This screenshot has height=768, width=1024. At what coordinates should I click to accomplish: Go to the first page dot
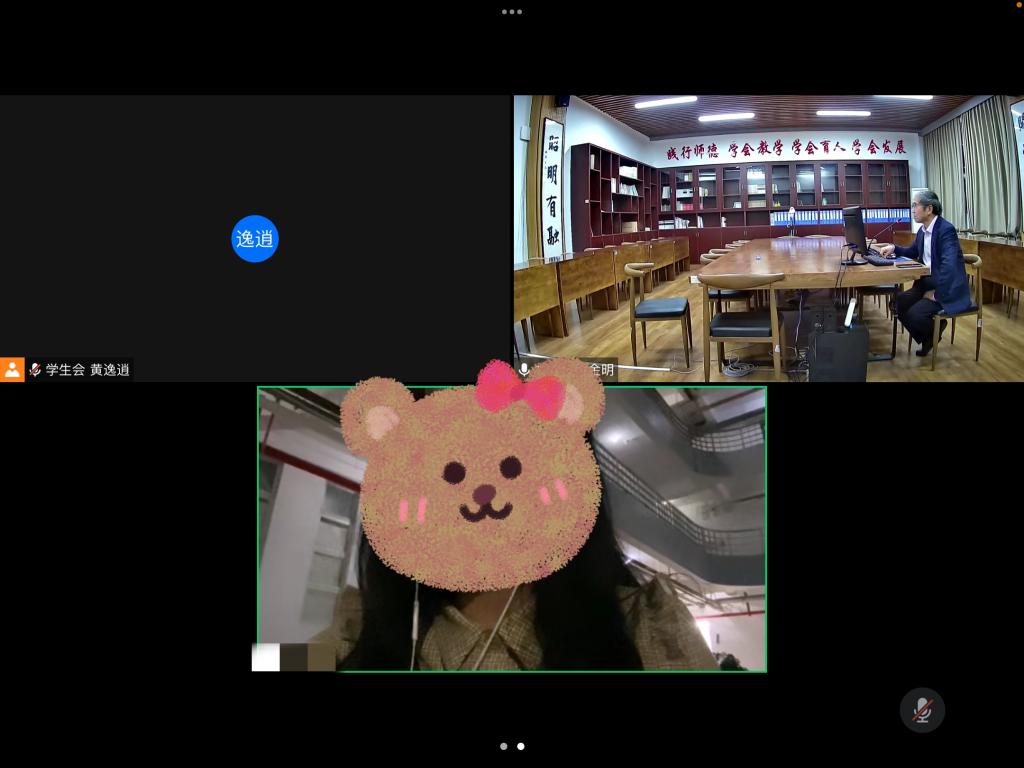[x=503, y=746]
